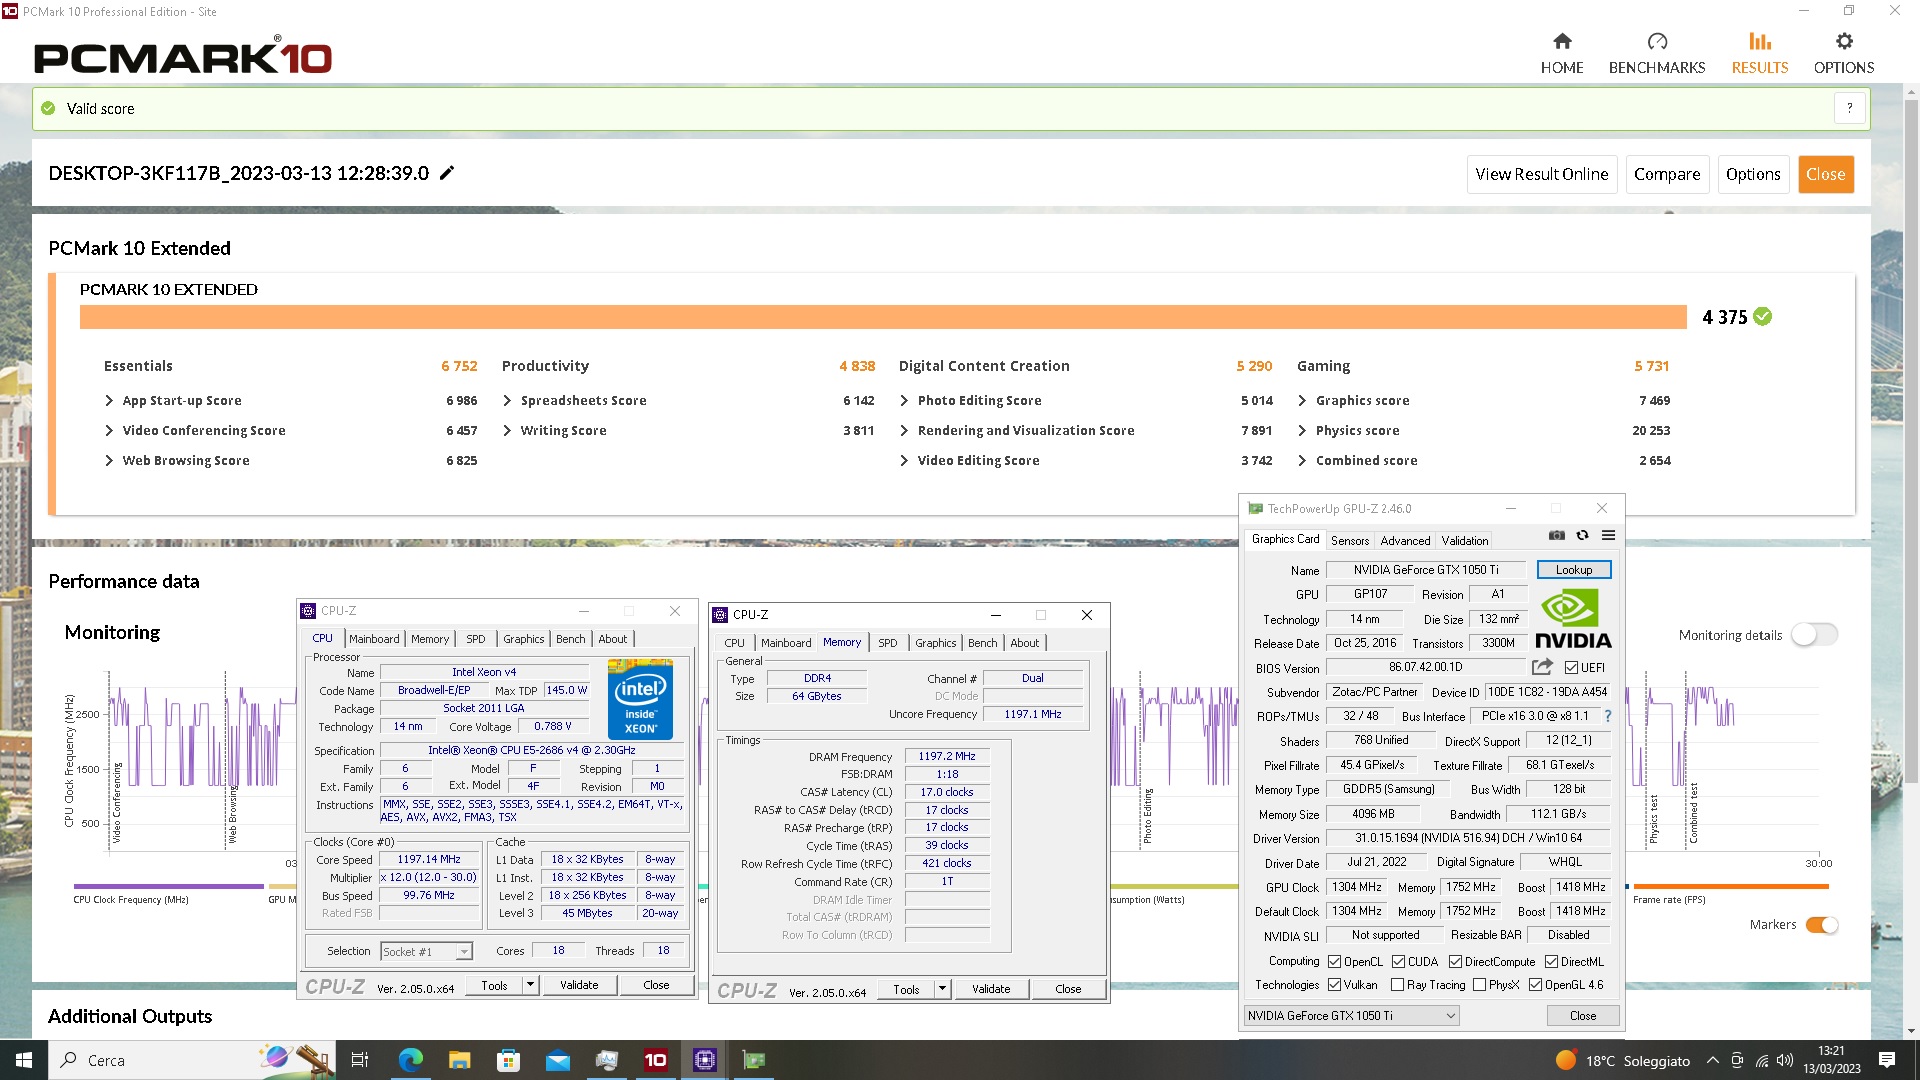This screenshot has height=1080, width=1920.
Task: Open Windows Start menu
Action: [23, 1060]
